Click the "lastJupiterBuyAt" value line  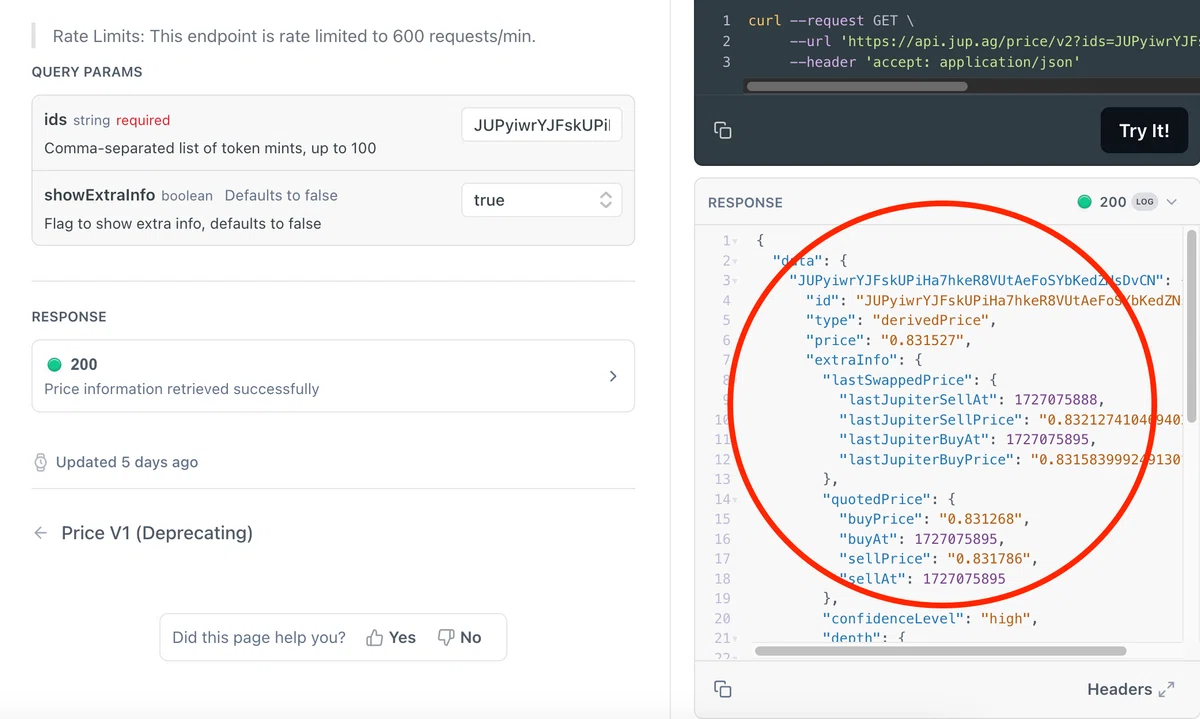click(967, 439)
